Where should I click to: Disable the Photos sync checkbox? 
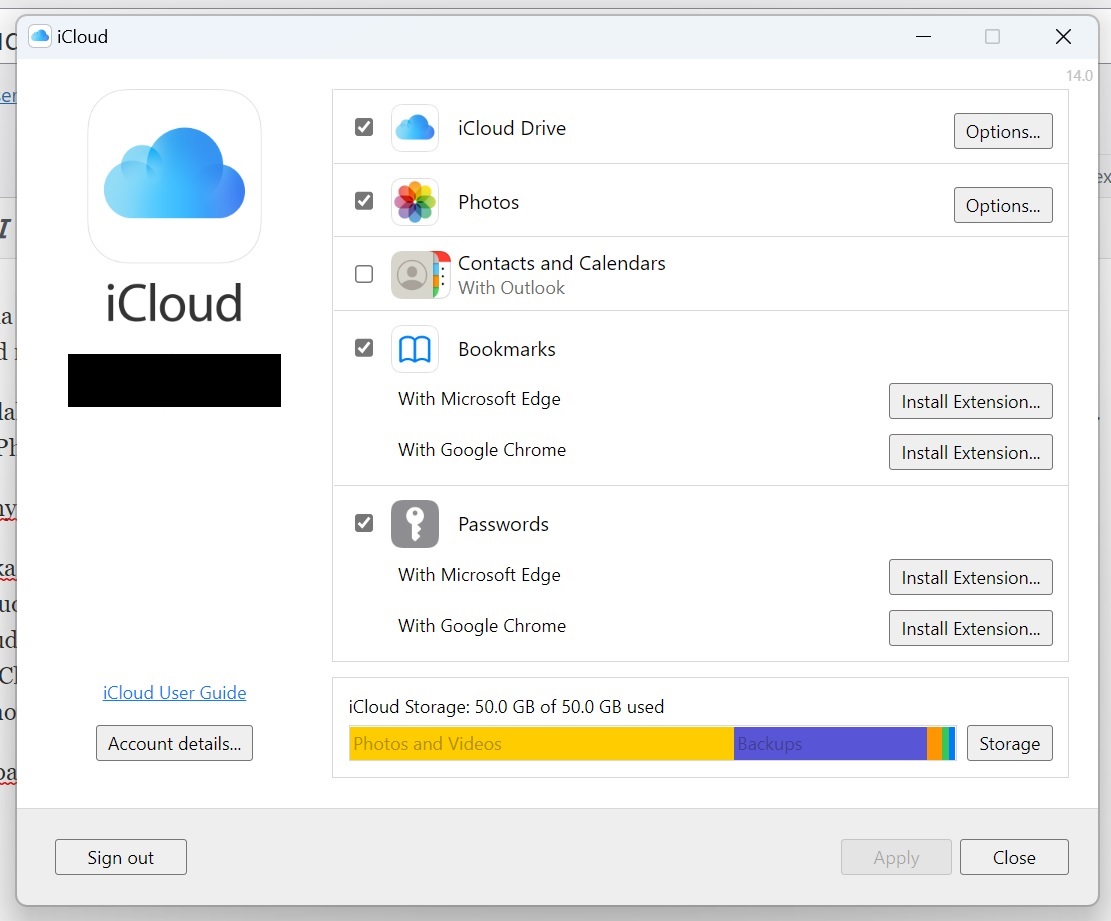click(x=364, y=201)
